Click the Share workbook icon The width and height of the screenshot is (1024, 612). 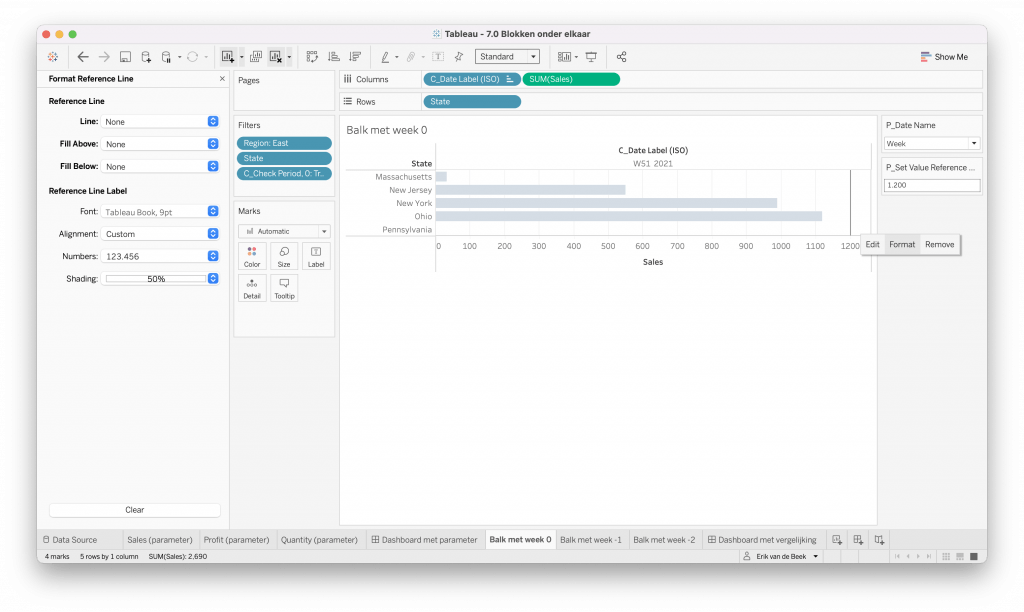pyautogui.click(x=622, y=57)
